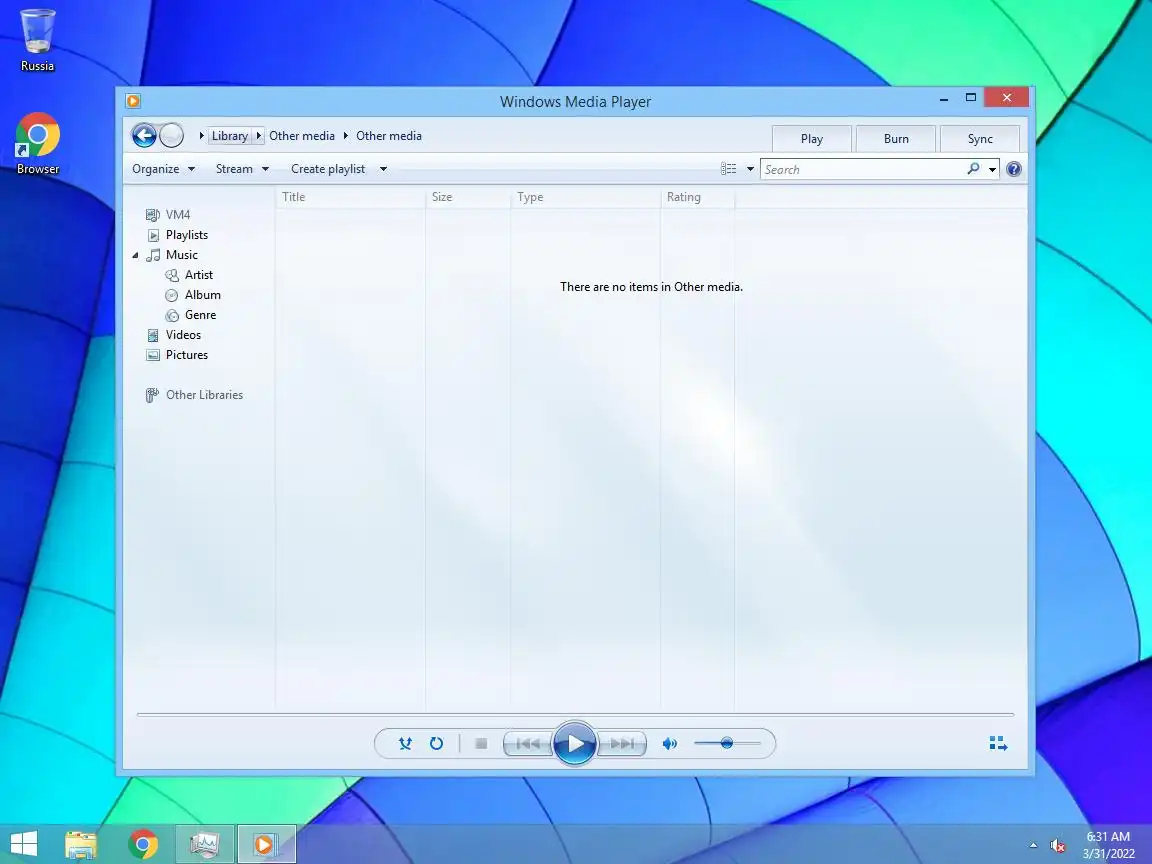Click the Back navigation arrow button
Image resolution: width=1152 pixels, height=864 pixels.
(144, 135)
